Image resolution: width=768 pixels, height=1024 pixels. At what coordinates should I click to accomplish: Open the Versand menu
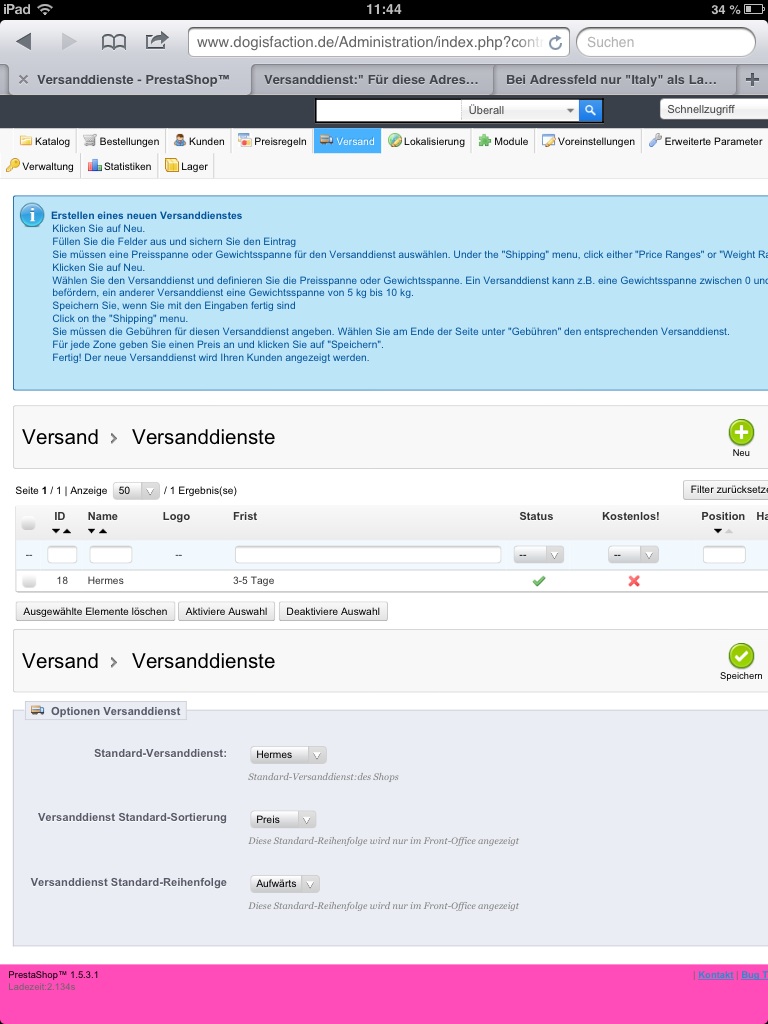pyautogui.click(x=347, y=141)
